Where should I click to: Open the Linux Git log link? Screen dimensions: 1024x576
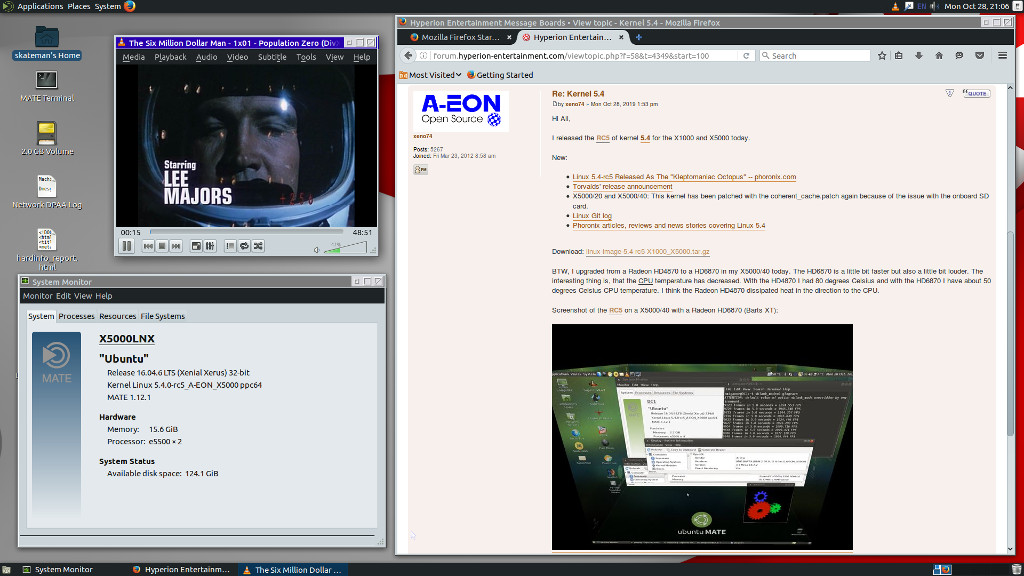click(x=592, y=216)
